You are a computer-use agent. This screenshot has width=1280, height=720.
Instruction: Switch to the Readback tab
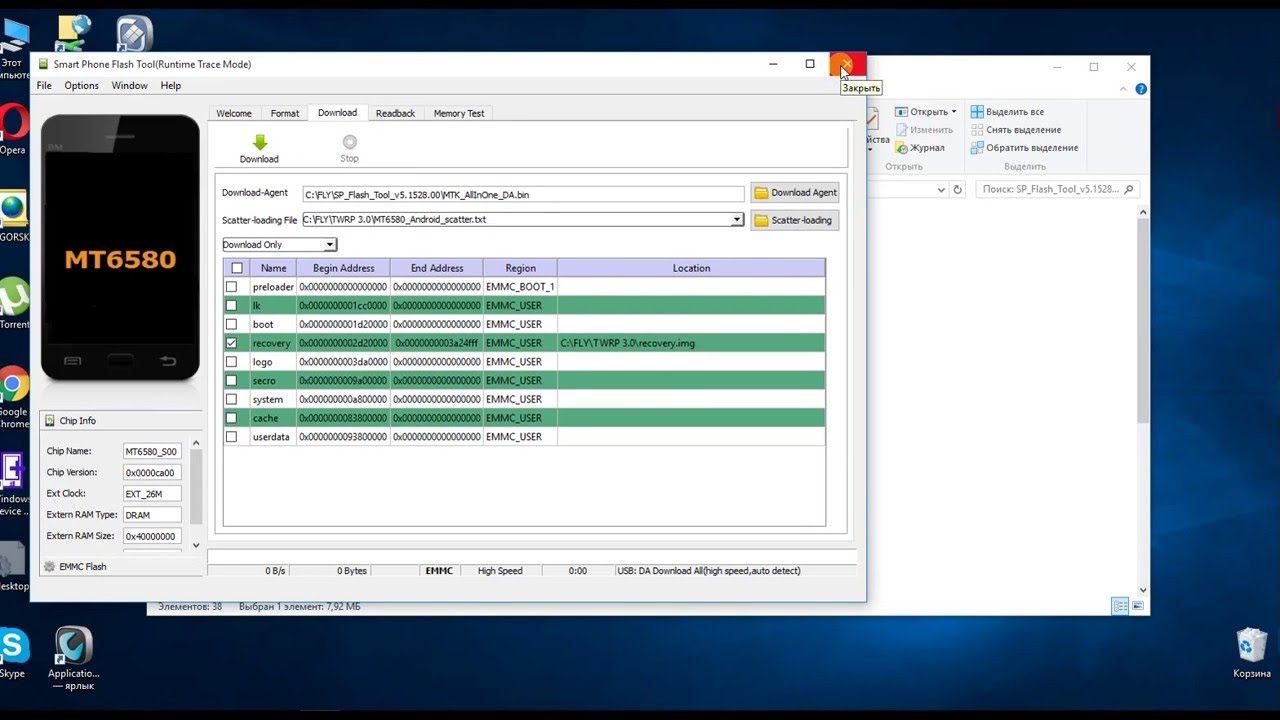point(395,114)
